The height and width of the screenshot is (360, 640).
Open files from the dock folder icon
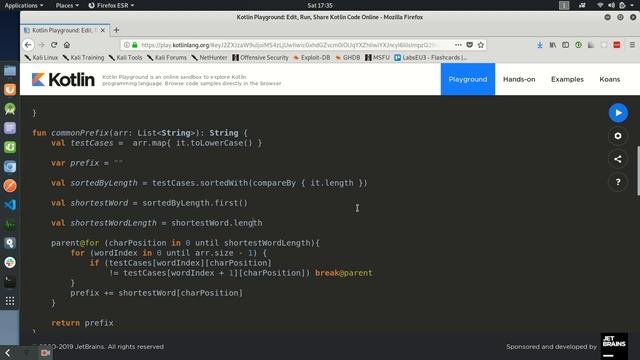tap(10, 71)
